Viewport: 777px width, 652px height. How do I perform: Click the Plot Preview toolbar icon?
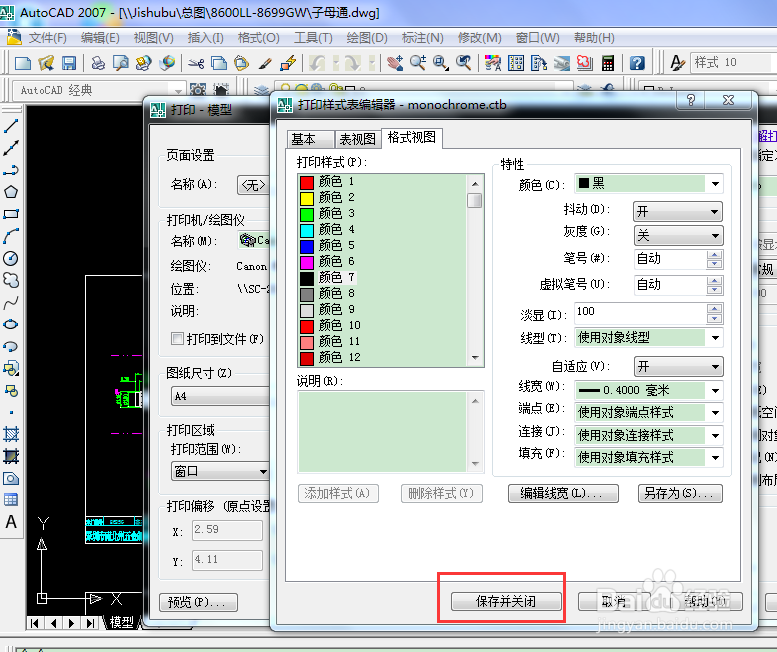pos(120,63)
